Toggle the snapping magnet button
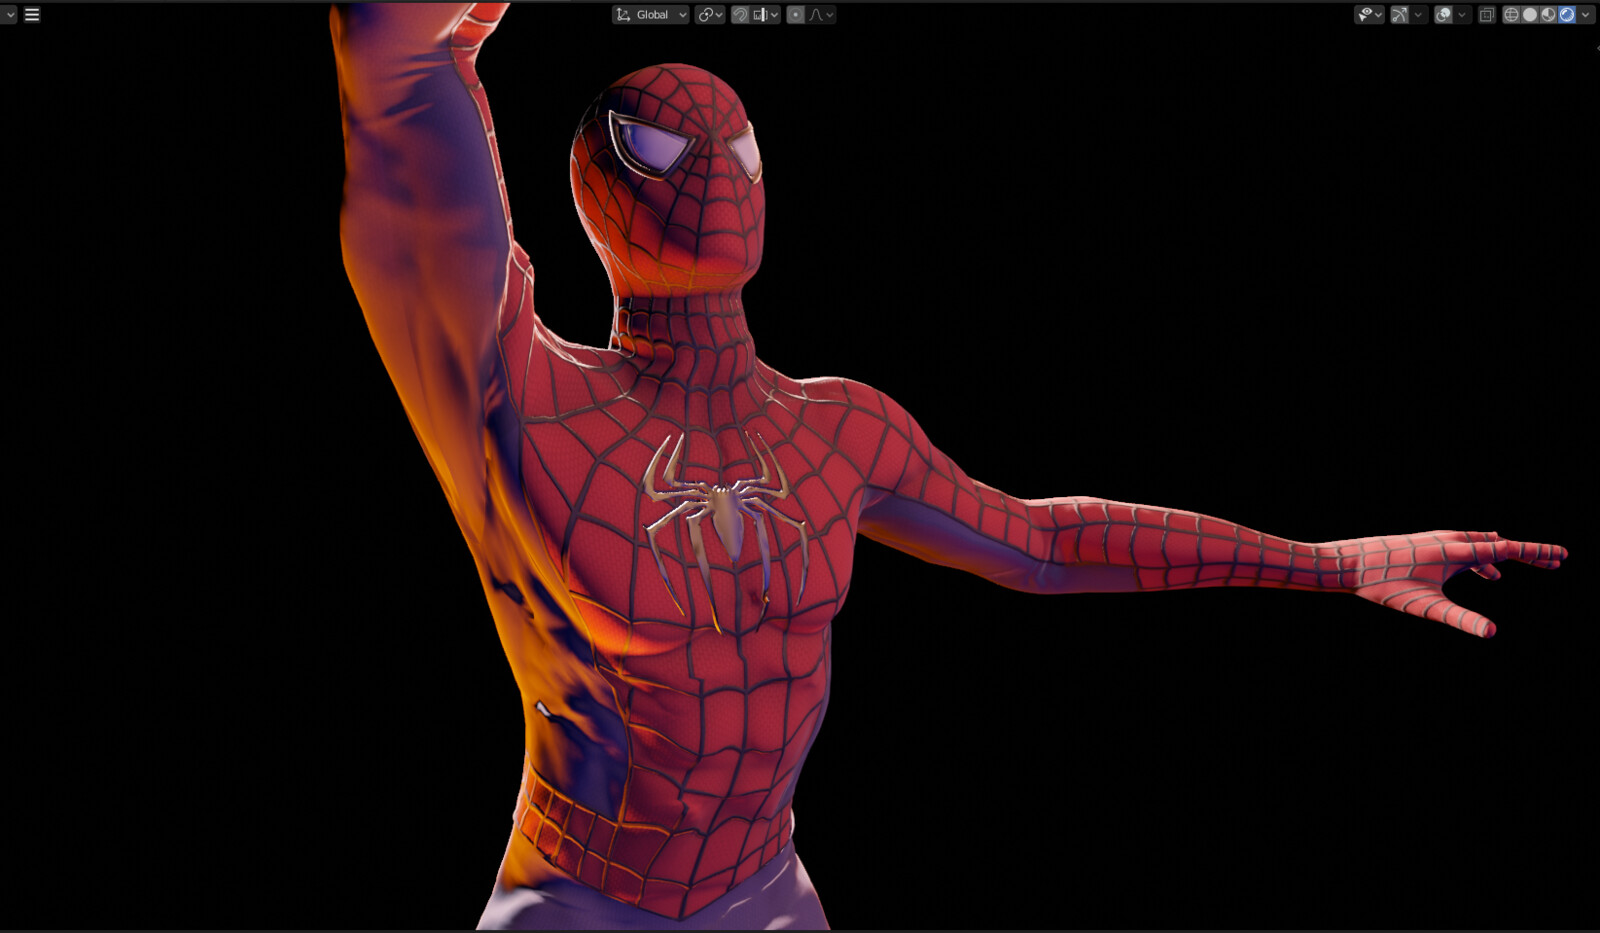Viewport: 1600px width, 933px height. pos(740,15)
